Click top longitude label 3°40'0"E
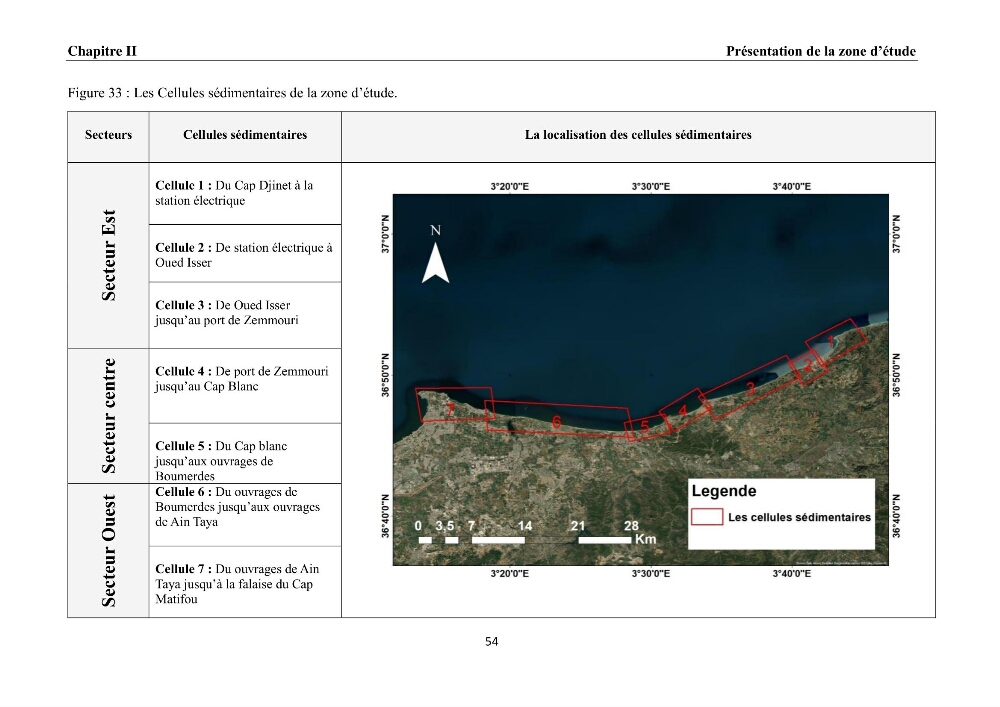The image size is (1000, 707). (x=791, y=187)
